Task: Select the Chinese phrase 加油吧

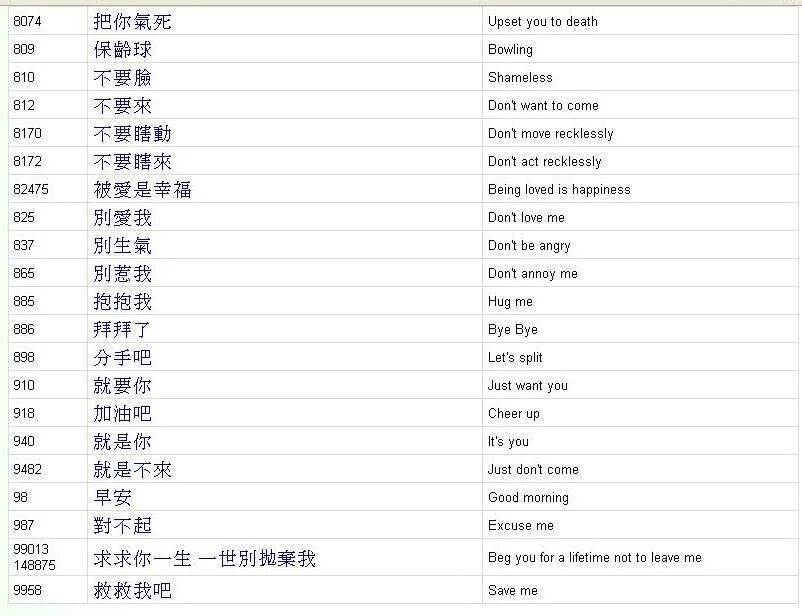Action: pos(123,414)
